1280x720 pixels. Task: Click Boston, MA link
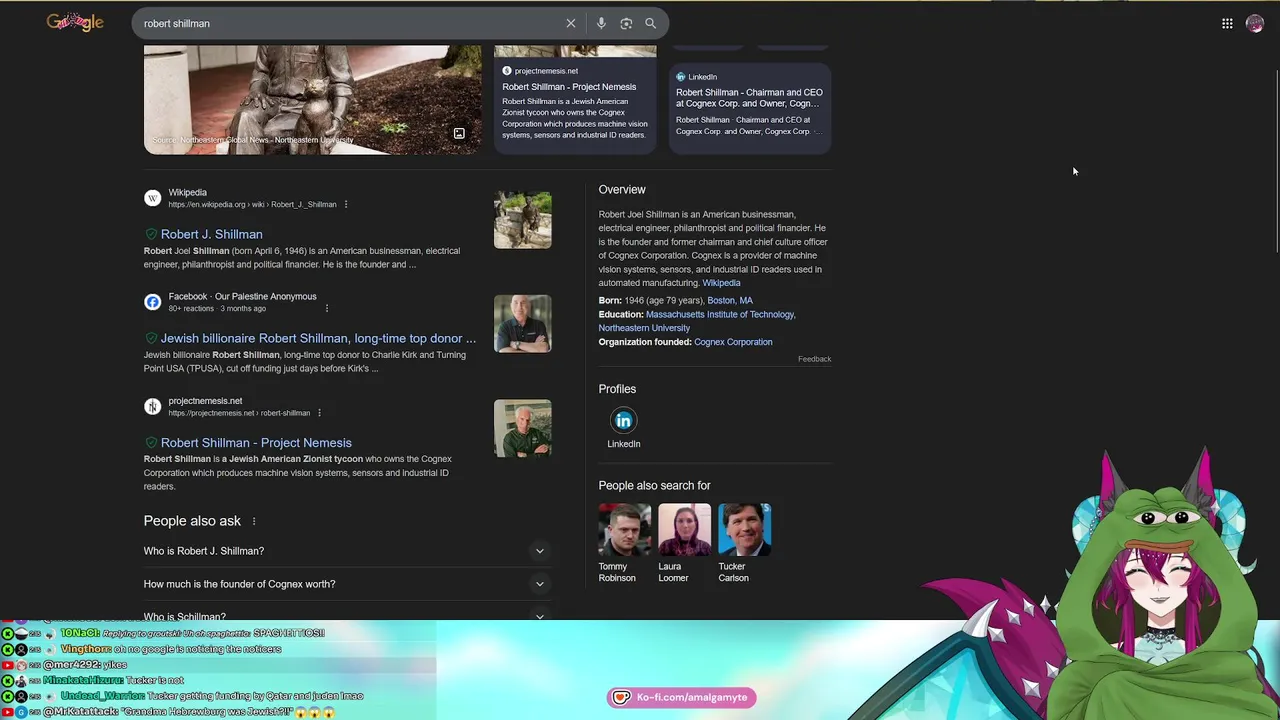[x=730, y=300]
